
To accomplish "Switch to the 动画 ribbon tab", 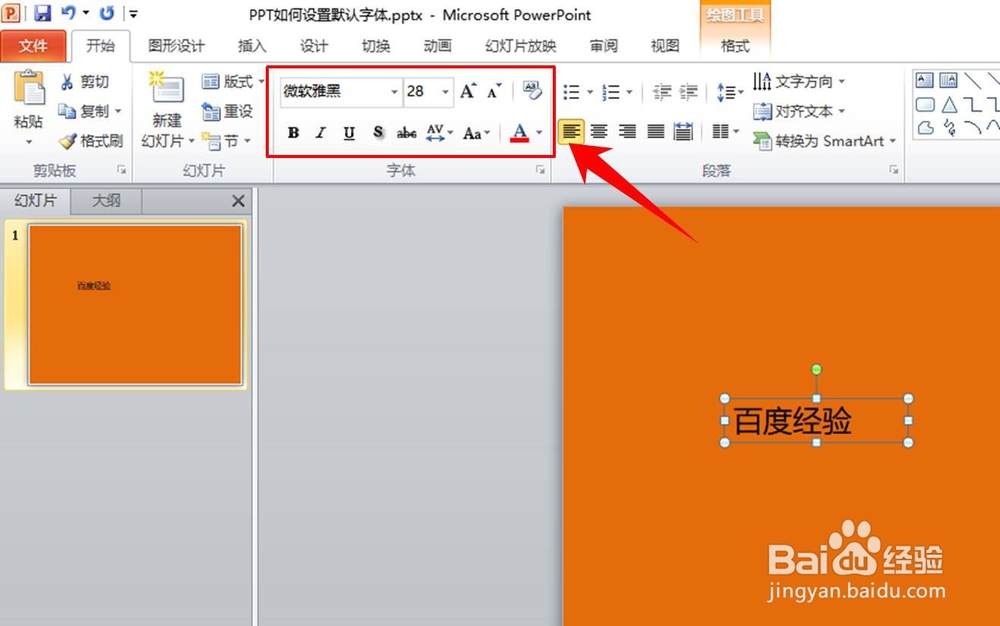I will tap(438, 46).
